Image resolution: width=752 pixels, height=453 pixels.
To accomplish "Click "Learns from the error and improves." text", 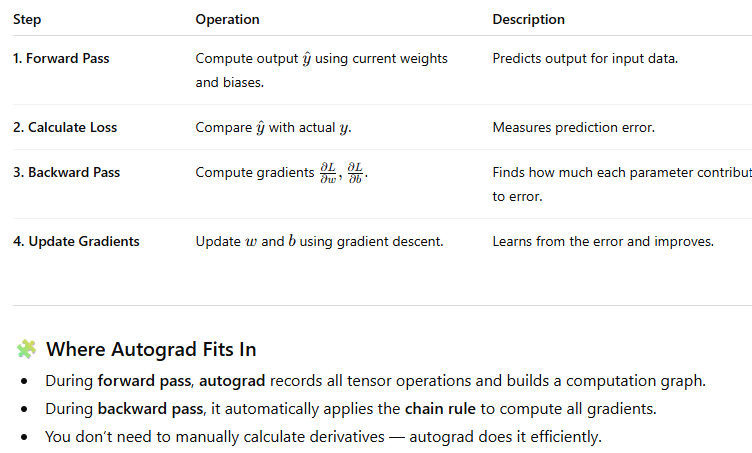I will pyautogui.click(x=603, y=241).
